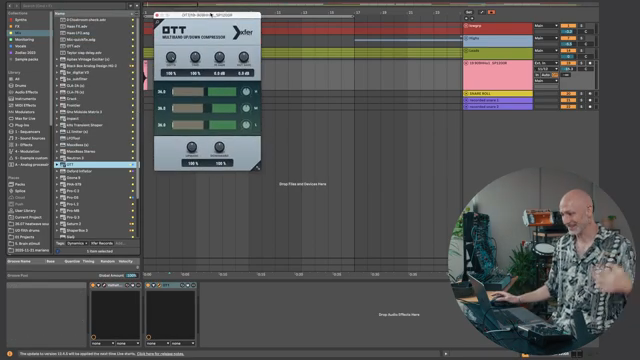Click the Add tag field
Screen dimensions: 640x360
pos(120,243)
